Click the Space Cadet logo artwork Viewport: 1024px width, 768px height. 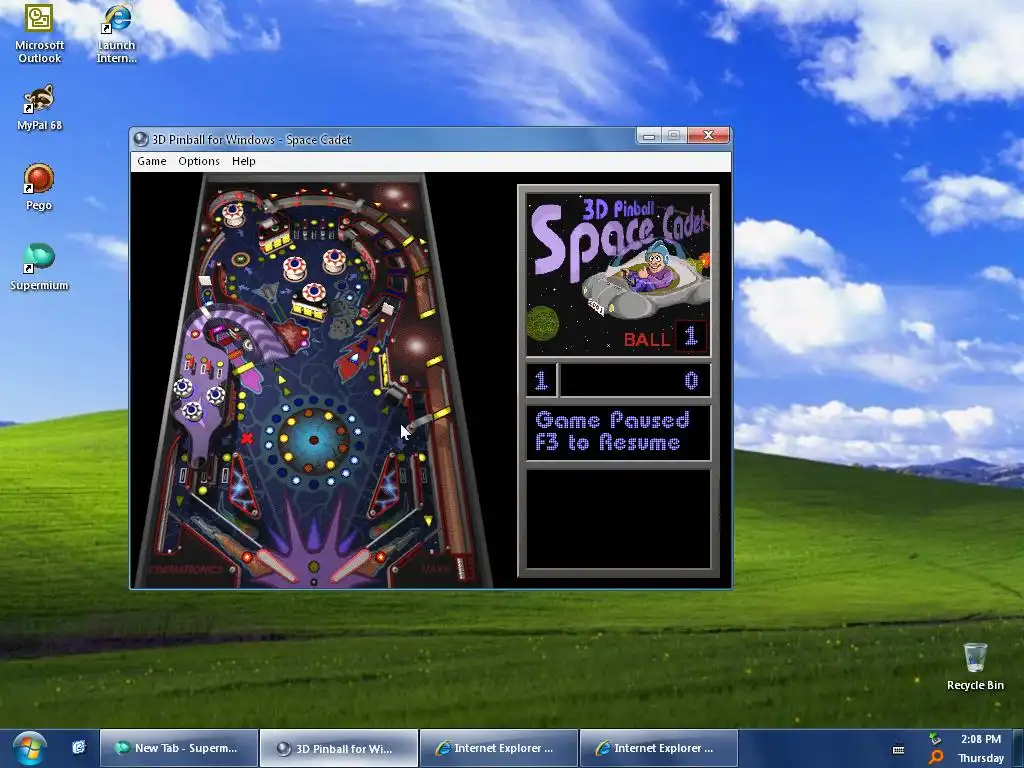[618, 274]
